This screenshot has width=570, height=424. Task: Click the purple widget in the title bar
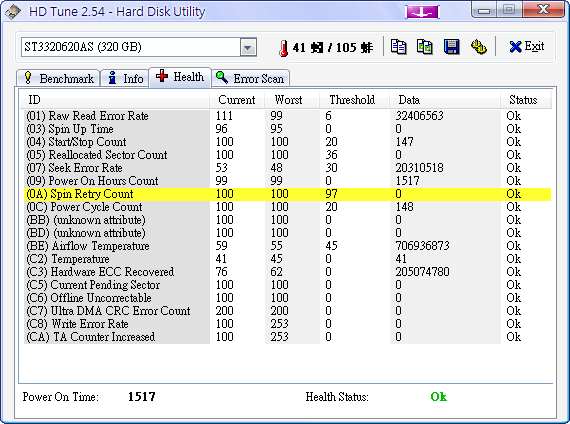click(422, 12)
